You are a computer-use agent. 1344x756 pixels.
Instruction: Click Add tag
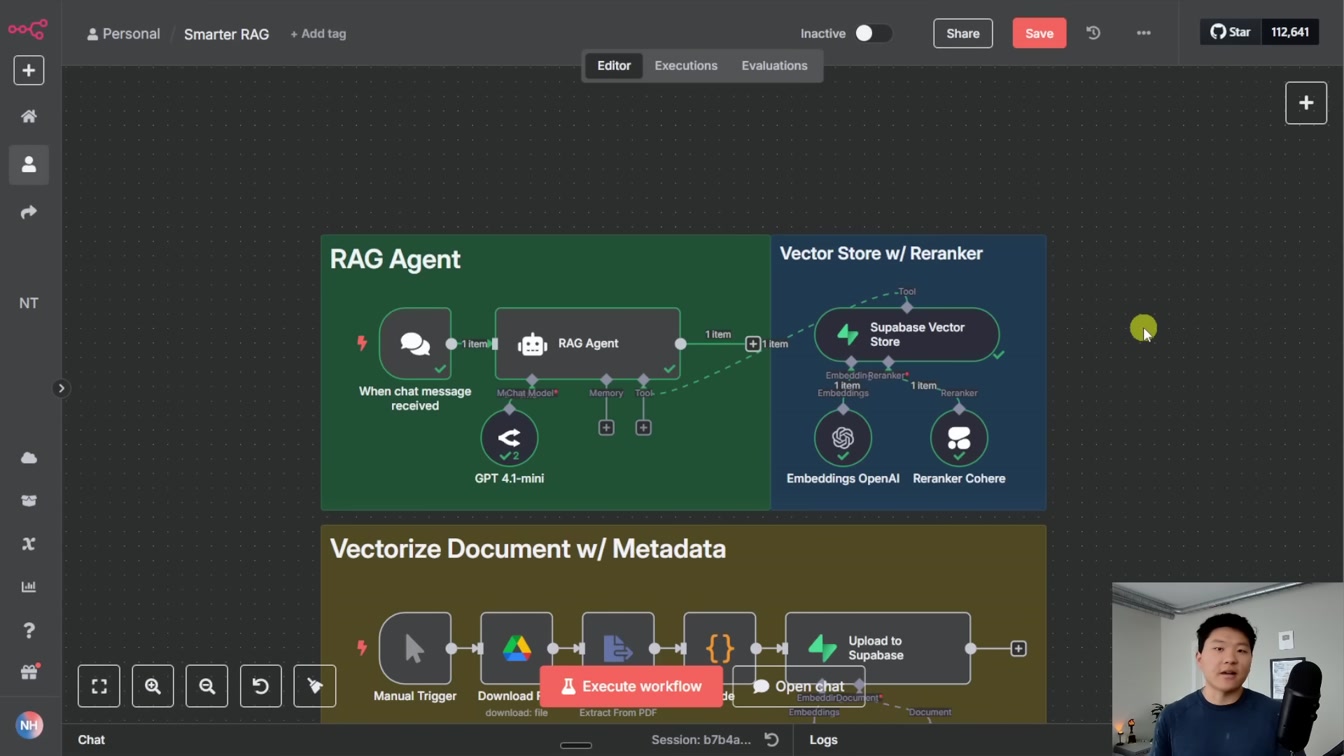tap(318, 34)
